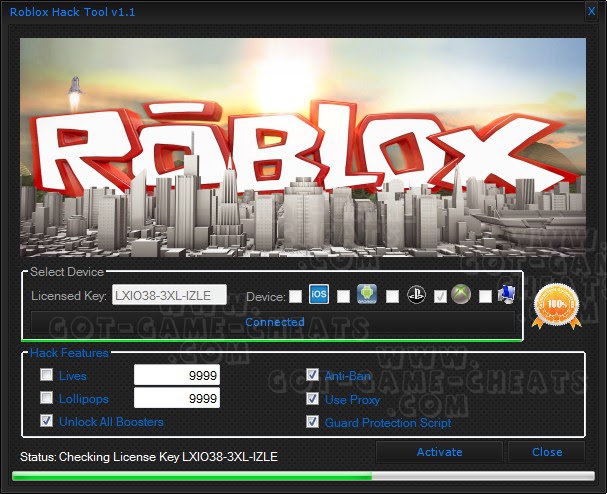This screenshot has height=494, width=607.
Task: Click the 'Anti-Ban' label text
Action: [348, 376]
